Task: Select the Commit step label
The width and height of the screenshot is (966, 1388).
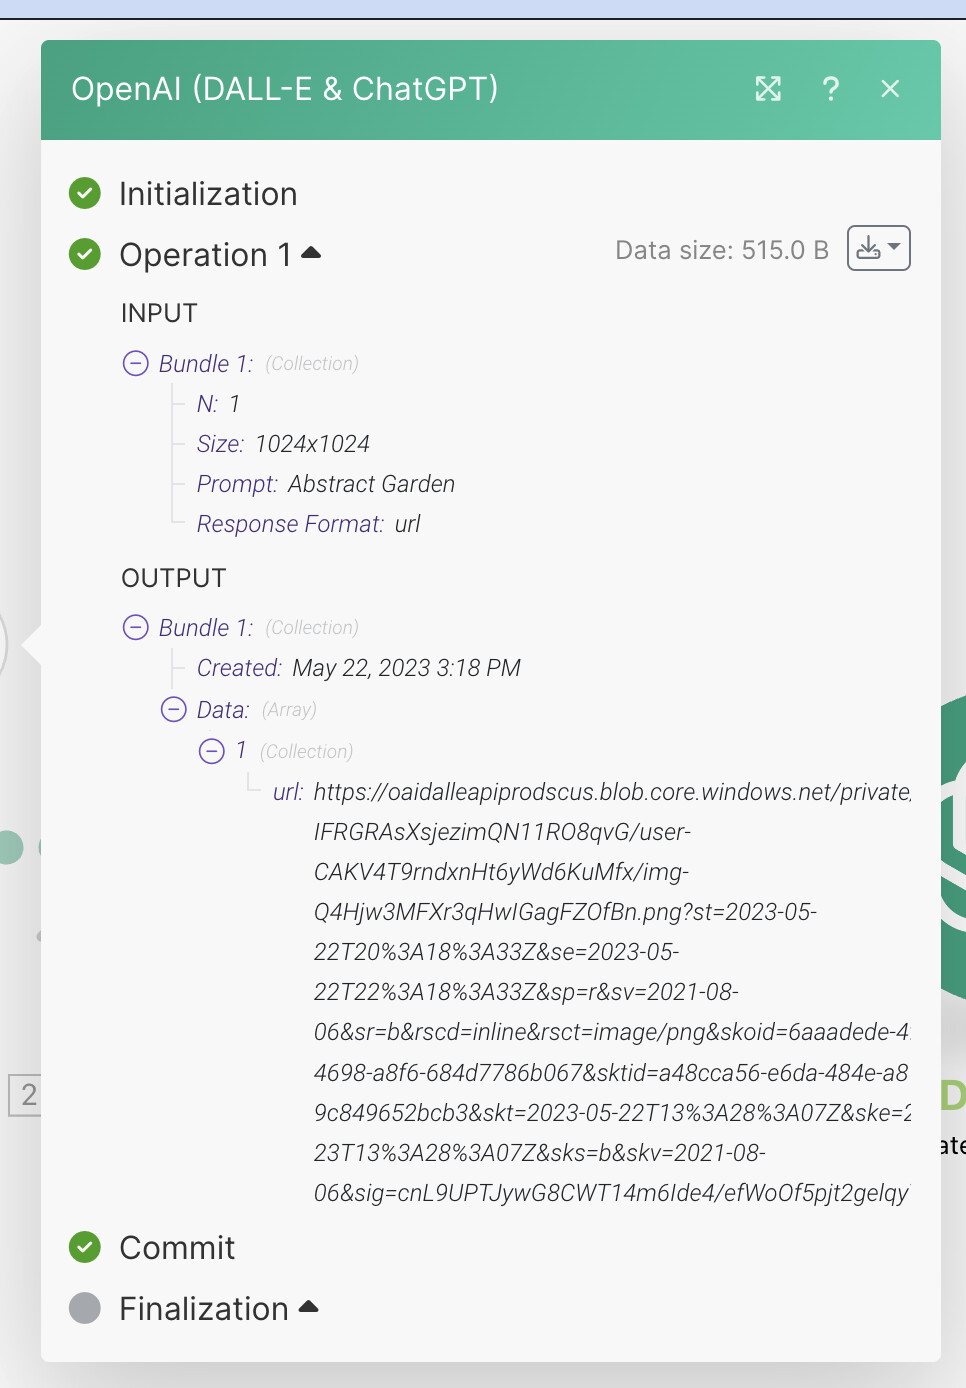Action: (177, 1248)
